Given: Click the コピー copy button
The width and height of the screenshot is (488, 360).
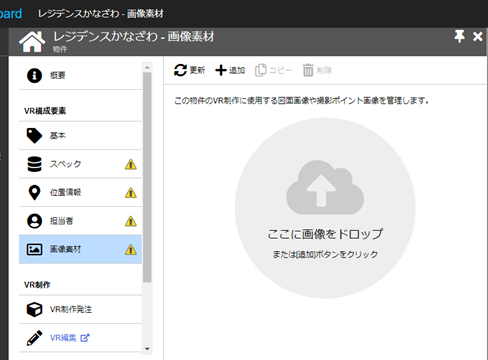Looking at the screenshot, I should [273, 70].
